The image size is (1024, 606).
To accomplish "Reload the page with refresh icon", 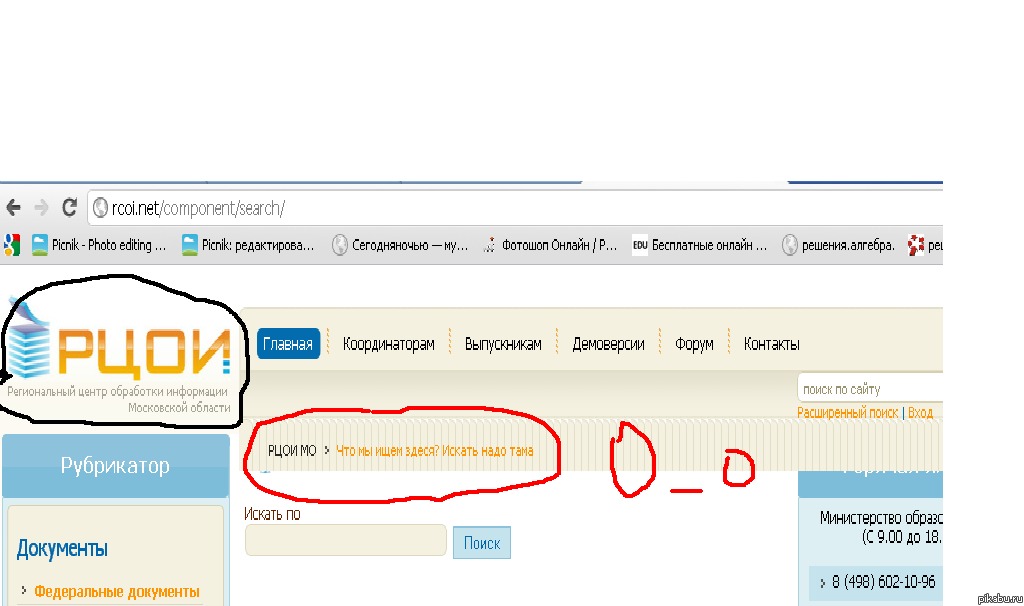I will coord(70,208).
